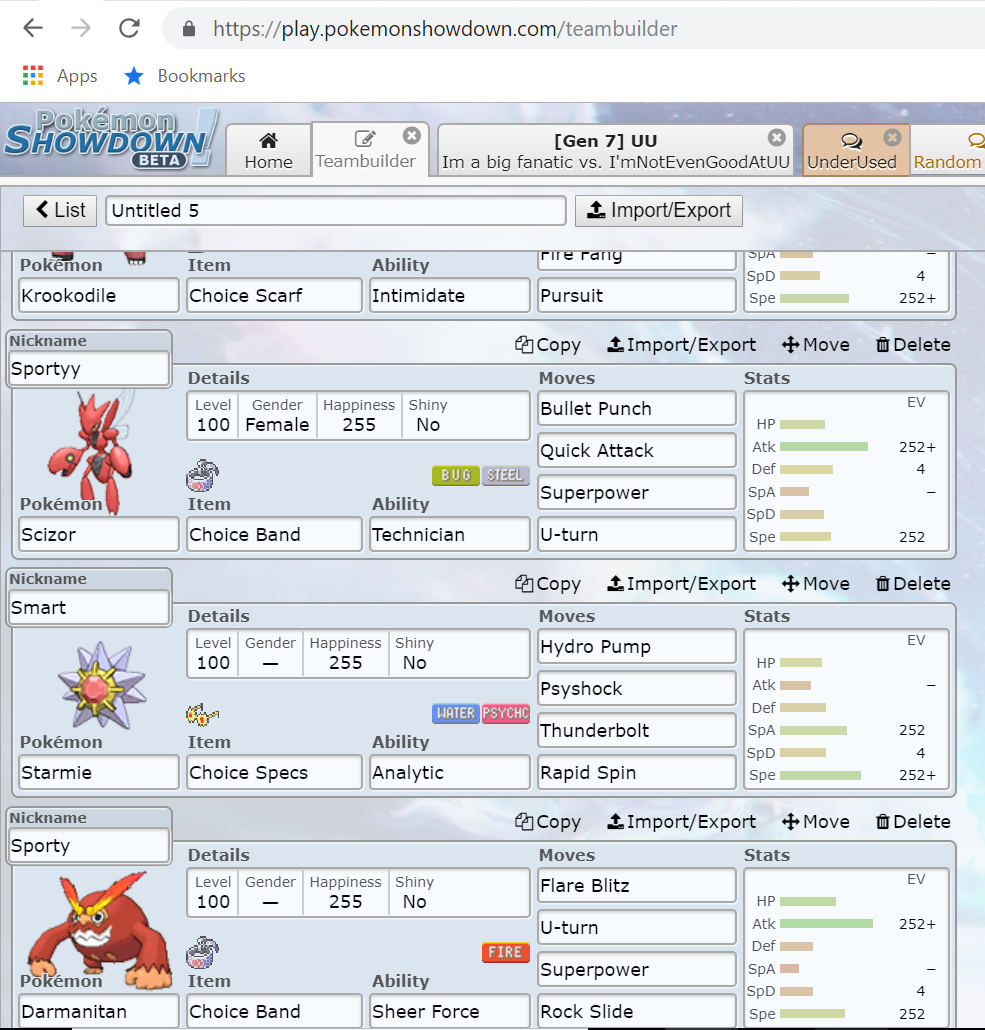
Task: Copy the Starmie set
Action: coord(548,584)
